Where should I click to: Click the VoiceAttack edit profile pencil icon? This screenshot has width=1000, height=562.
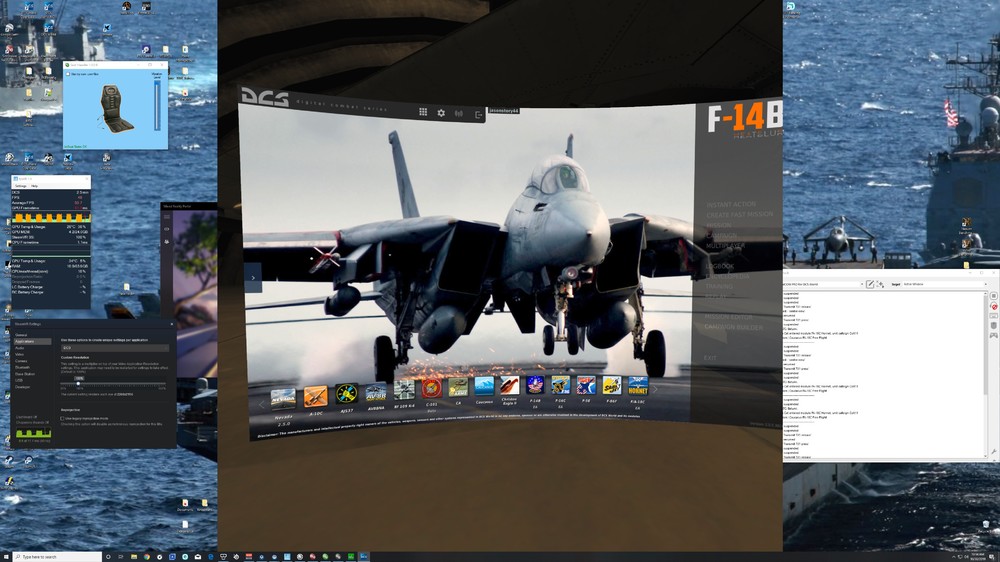[869, 284]
